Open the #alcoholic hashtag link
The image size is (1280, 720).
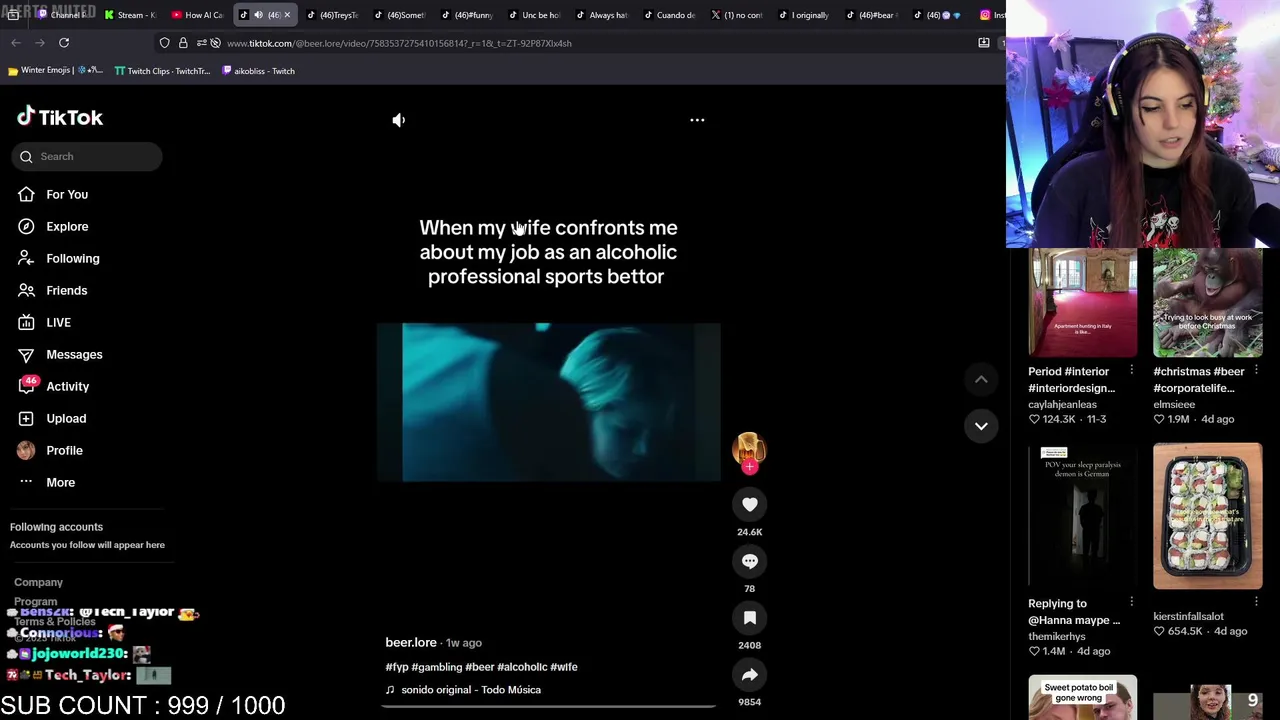pyautogui.click(x=522, y=667)
